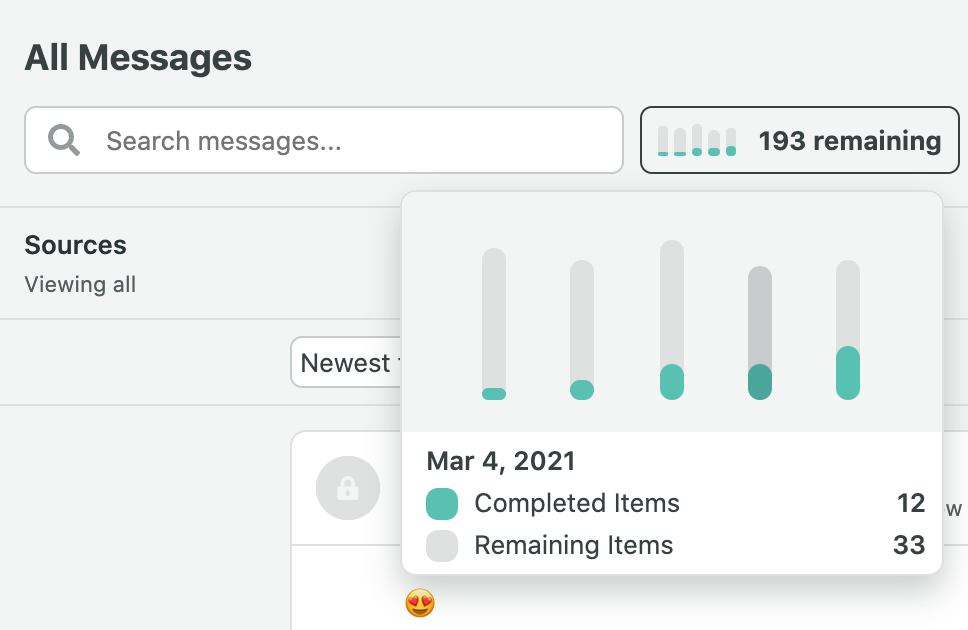Open the 193 remaining progress button
The image size is (968, 630).
pos(799,140)
